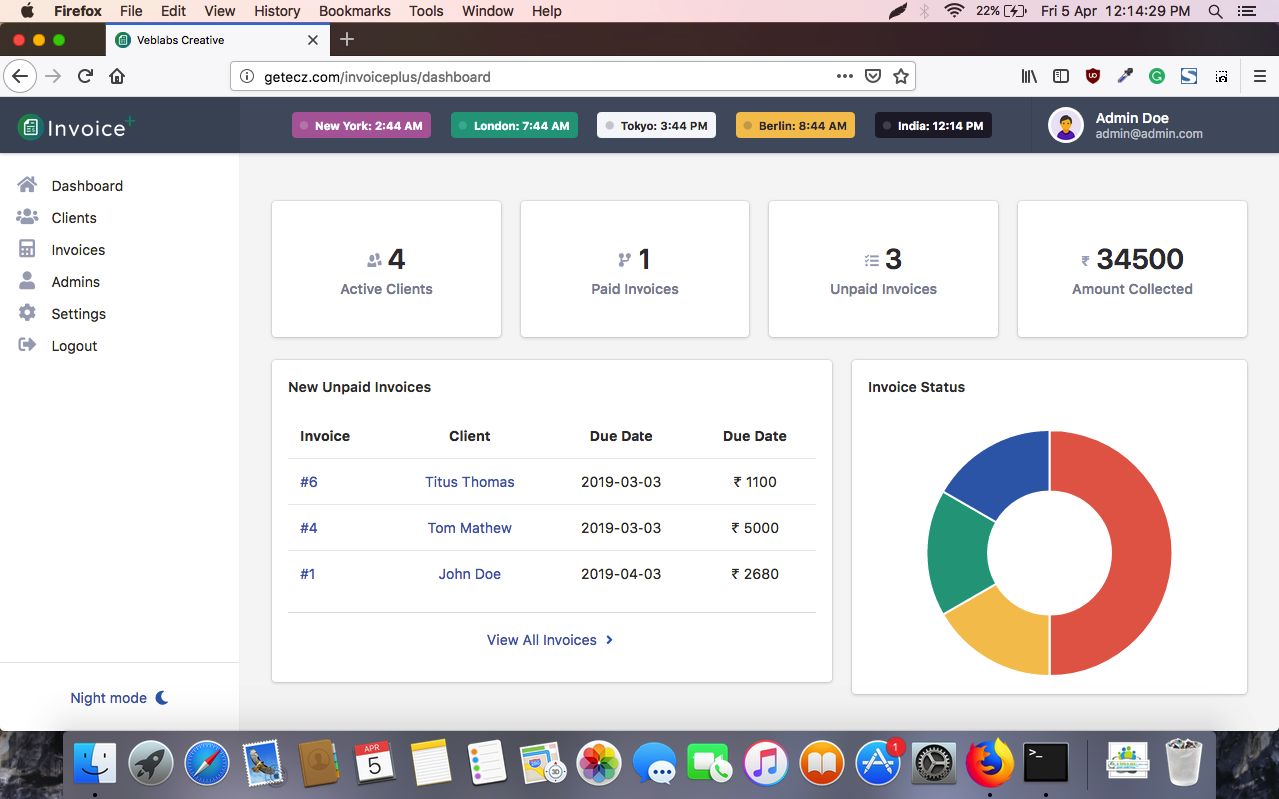Toggle Firefox reader sidebar view icon
The height and width of the screenshot is (799, 1279).
click(x=1061, y=76)
